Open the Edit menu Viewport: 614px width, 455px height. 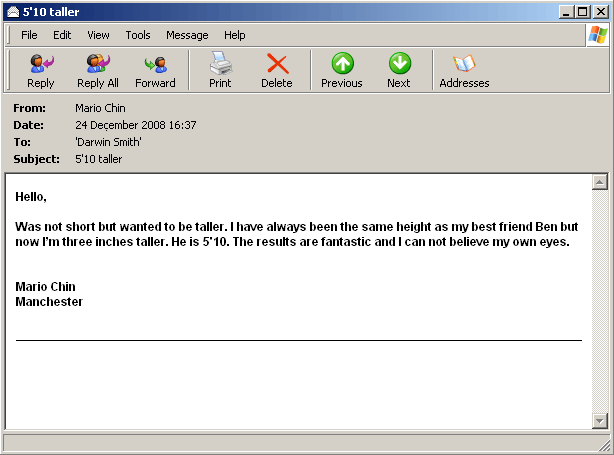62,35
